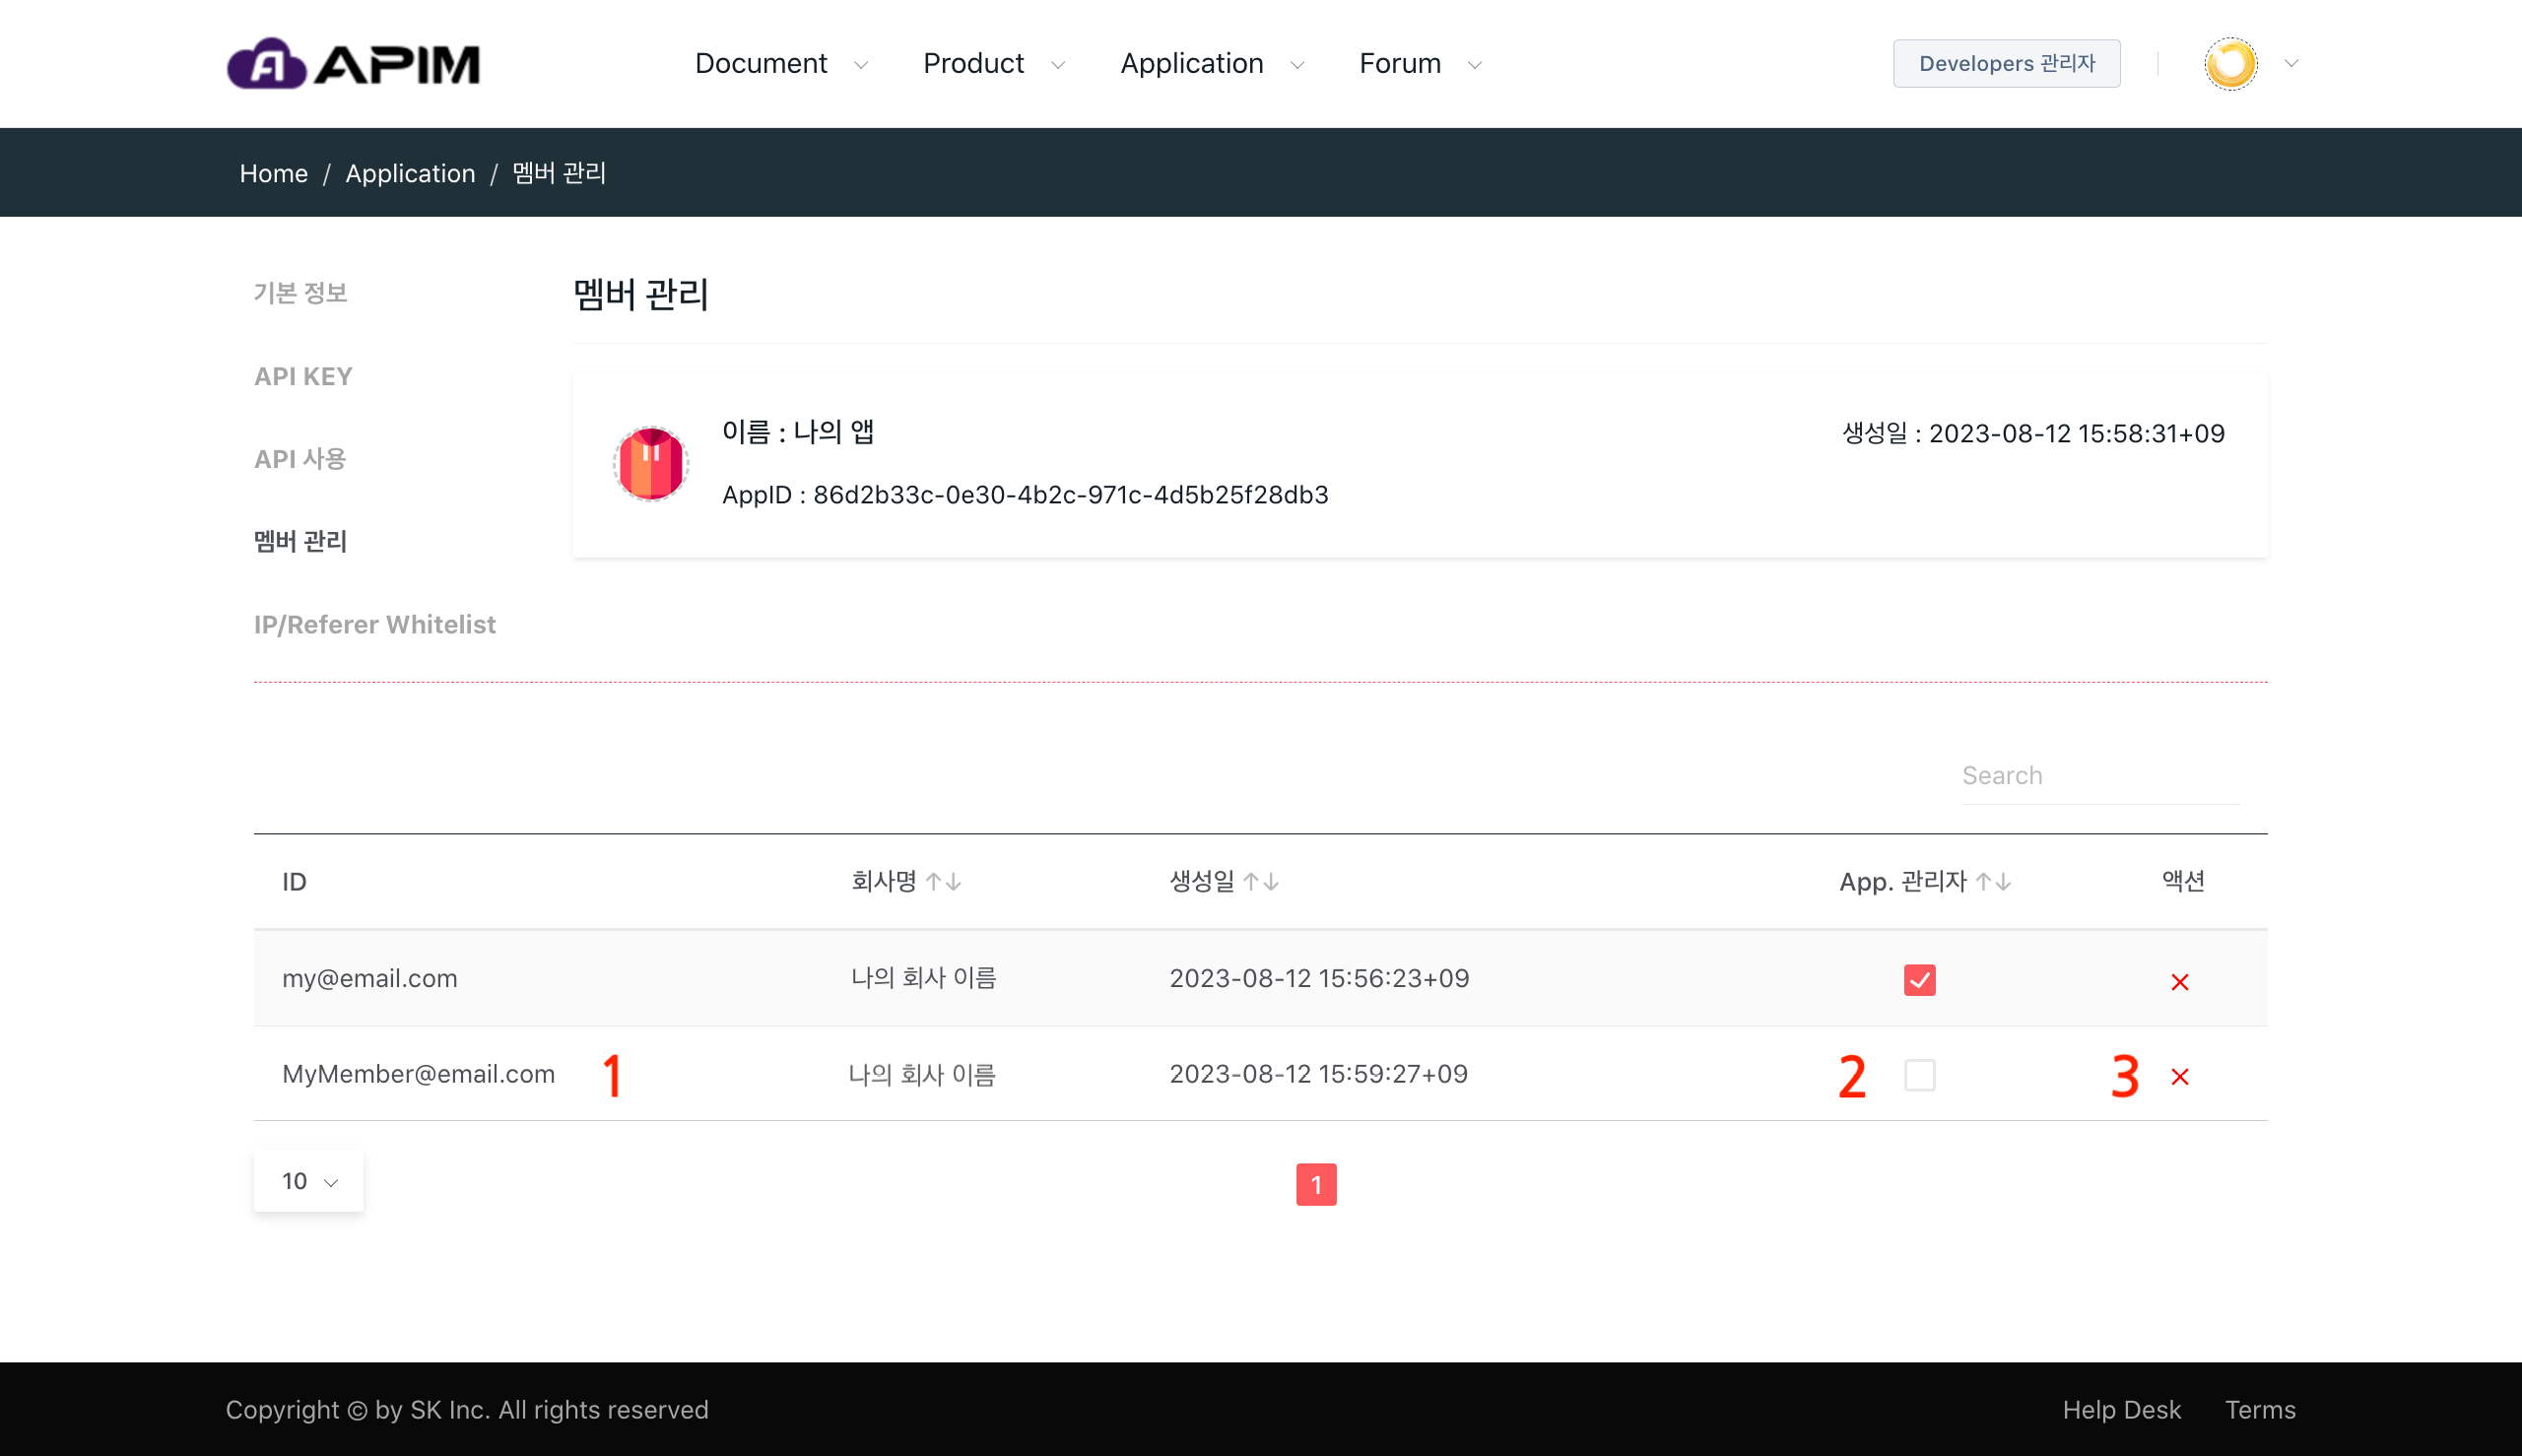Screen dimensions: 2522x1456
Task: Sort by App. 관리자 column arrows
Action: (1993, 882)
